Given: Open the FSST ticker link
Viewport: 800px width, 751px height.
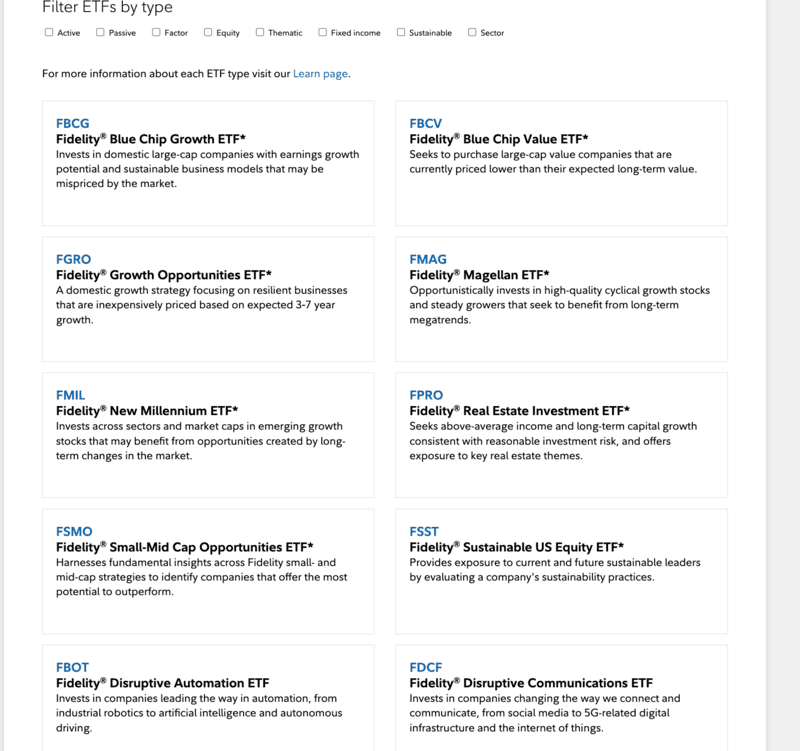Looking at the screenshot, I should coord(424,532).
